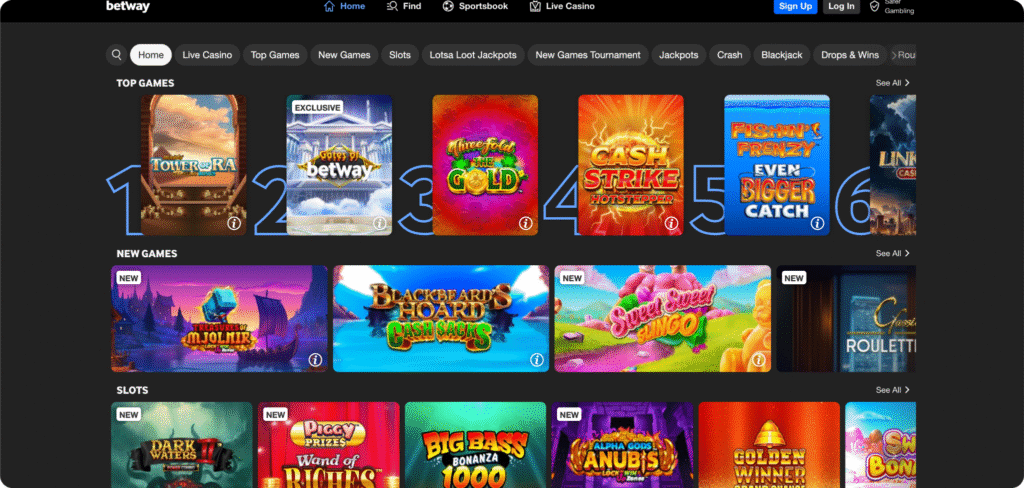Open Blackbeard's Hoard Cash Sacks banner

click(441, 319)
